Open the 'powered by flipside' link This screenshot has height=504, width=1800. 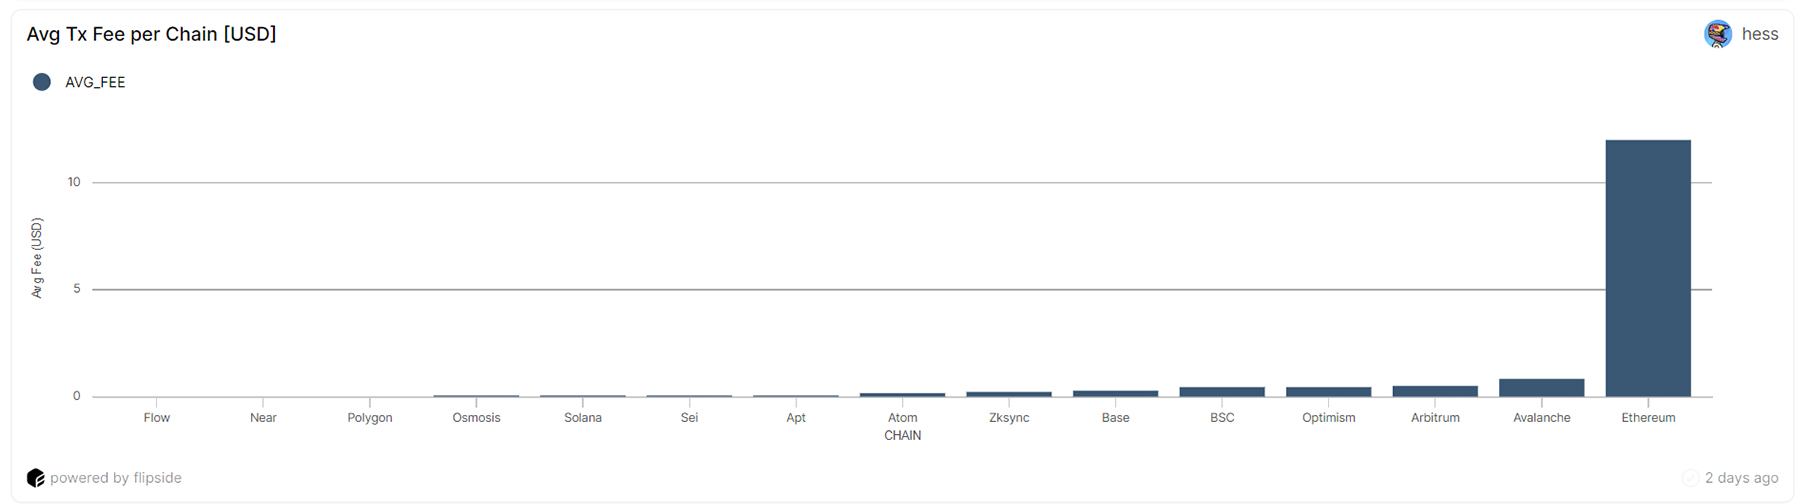click(x=116, y=478)
